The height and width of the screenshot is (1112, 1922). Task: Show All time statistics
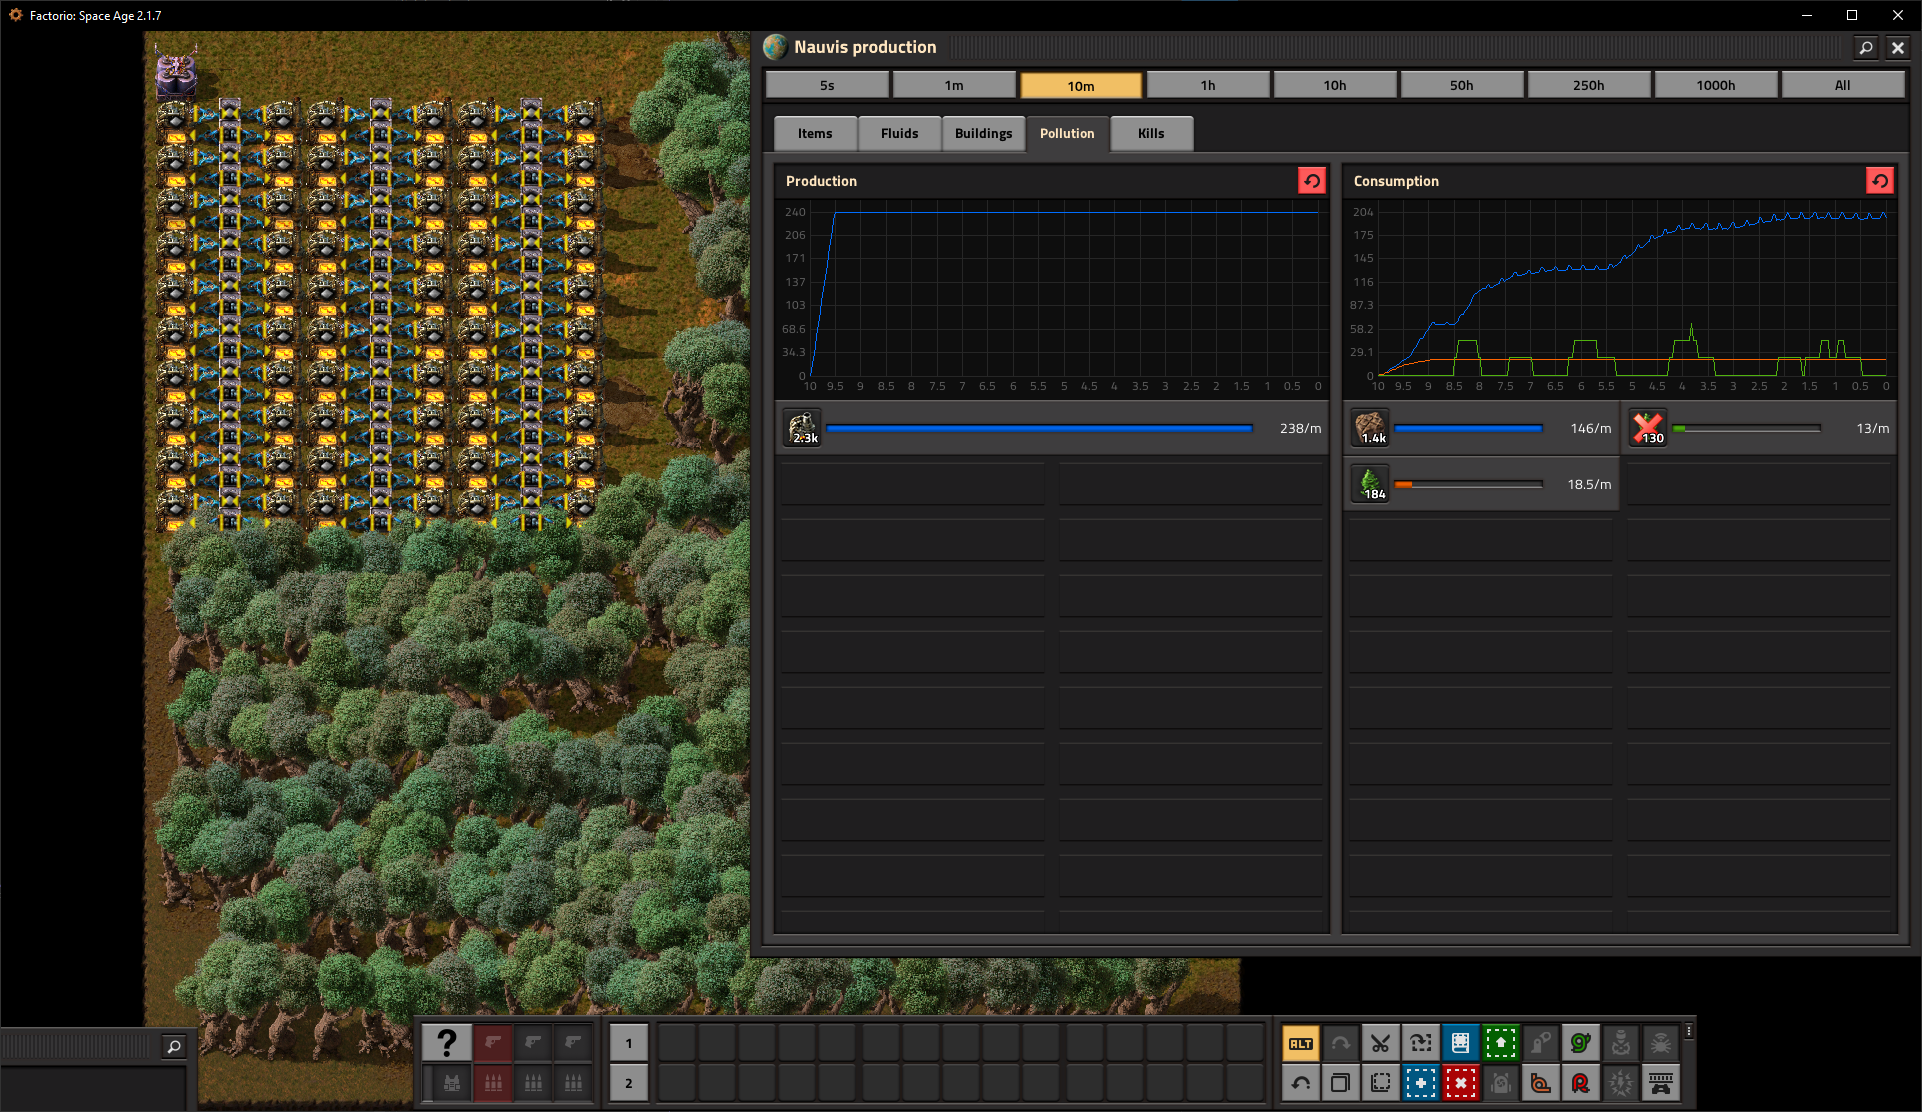point(1843,85)
